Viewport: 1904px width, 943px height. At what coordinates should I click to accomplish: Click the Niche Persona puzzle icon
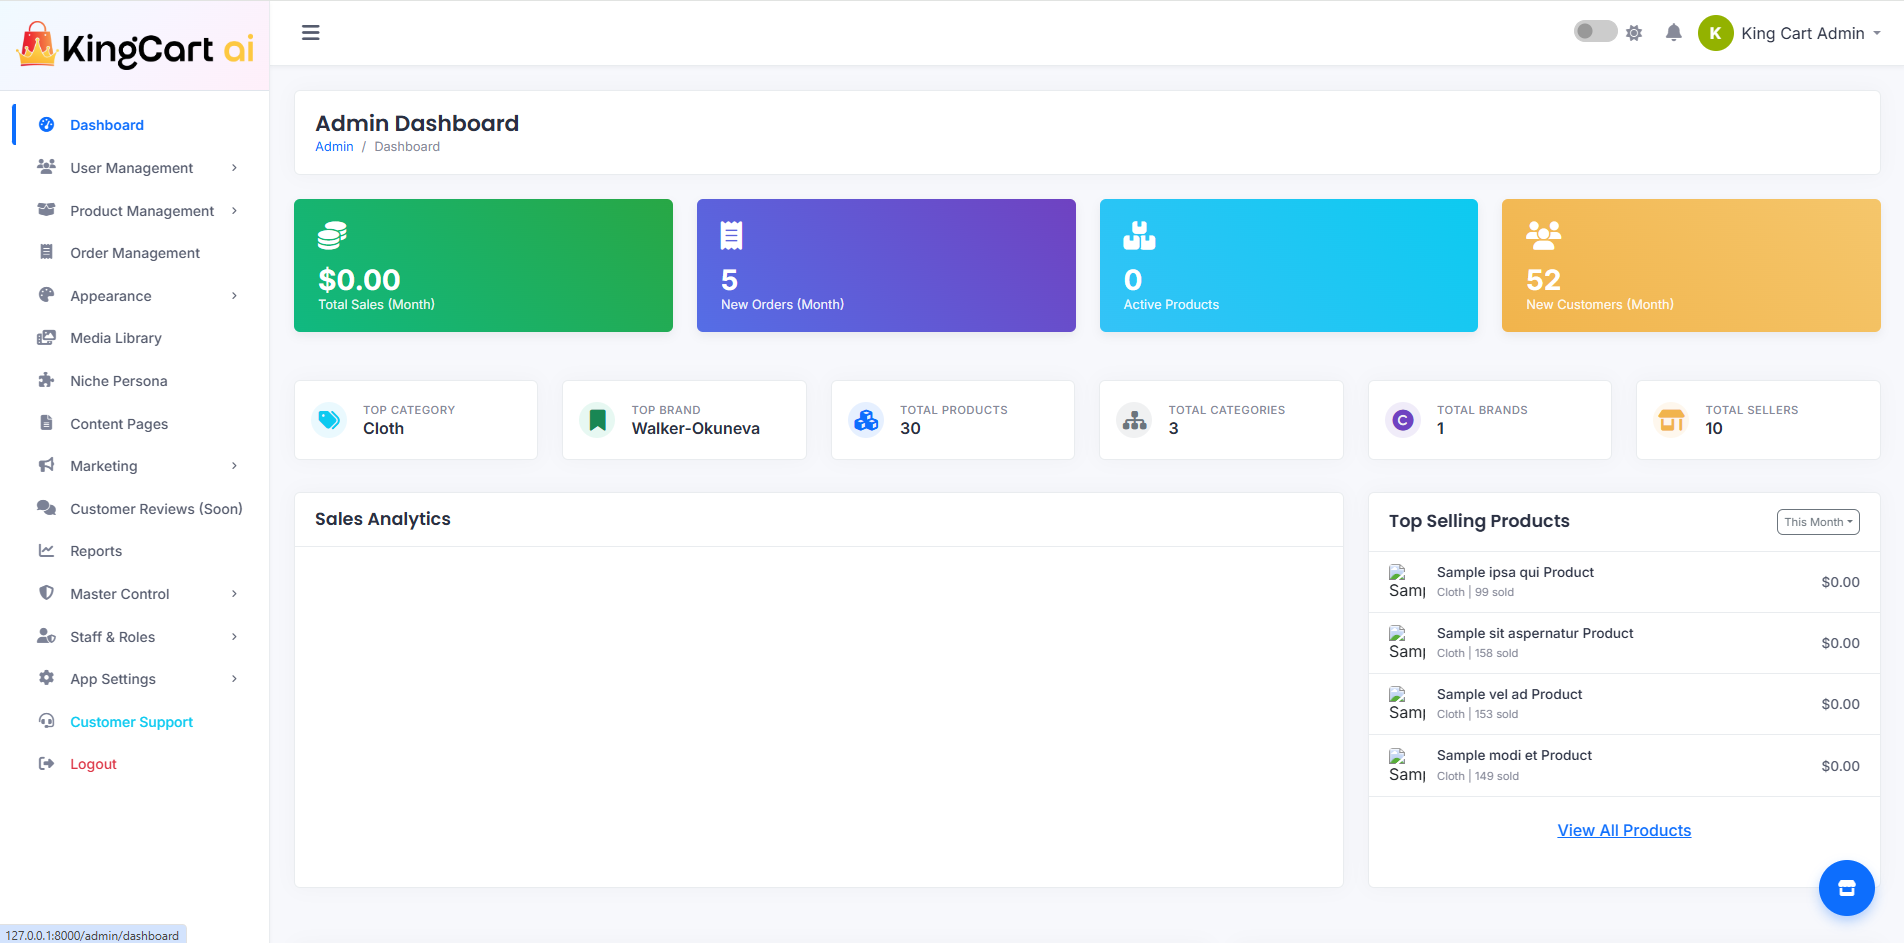[46, 381]
